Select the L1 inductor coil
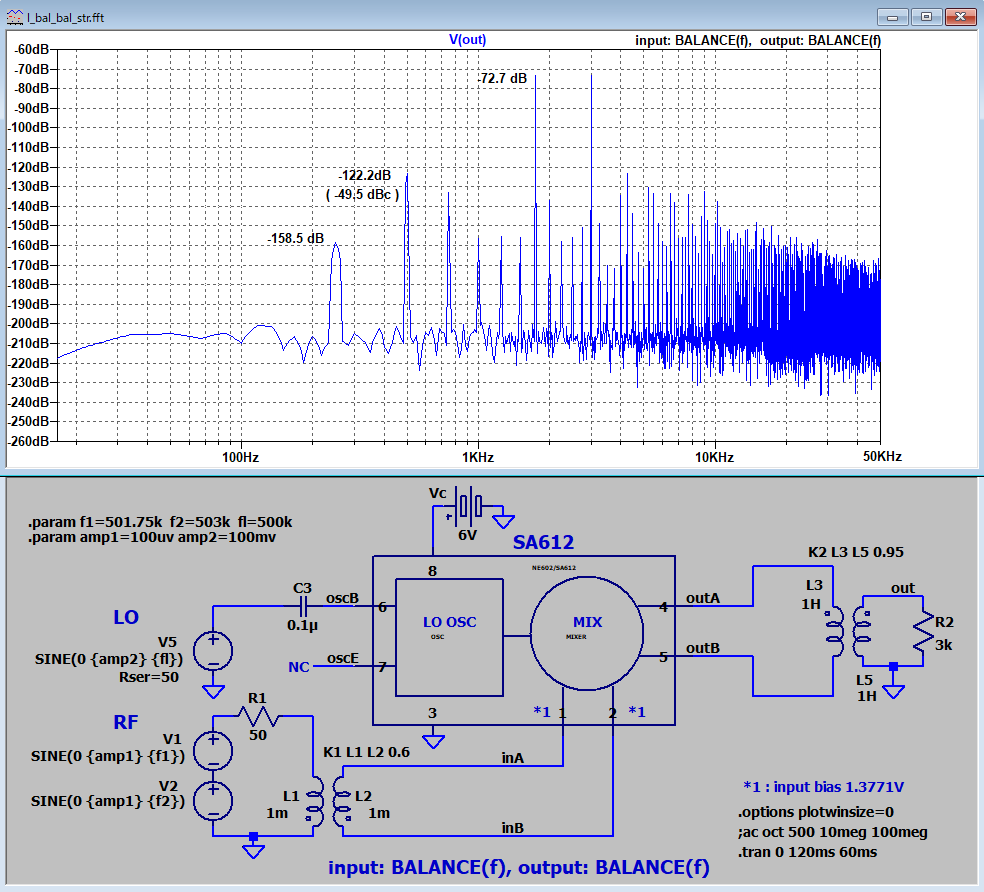 (x=314, y=801)
